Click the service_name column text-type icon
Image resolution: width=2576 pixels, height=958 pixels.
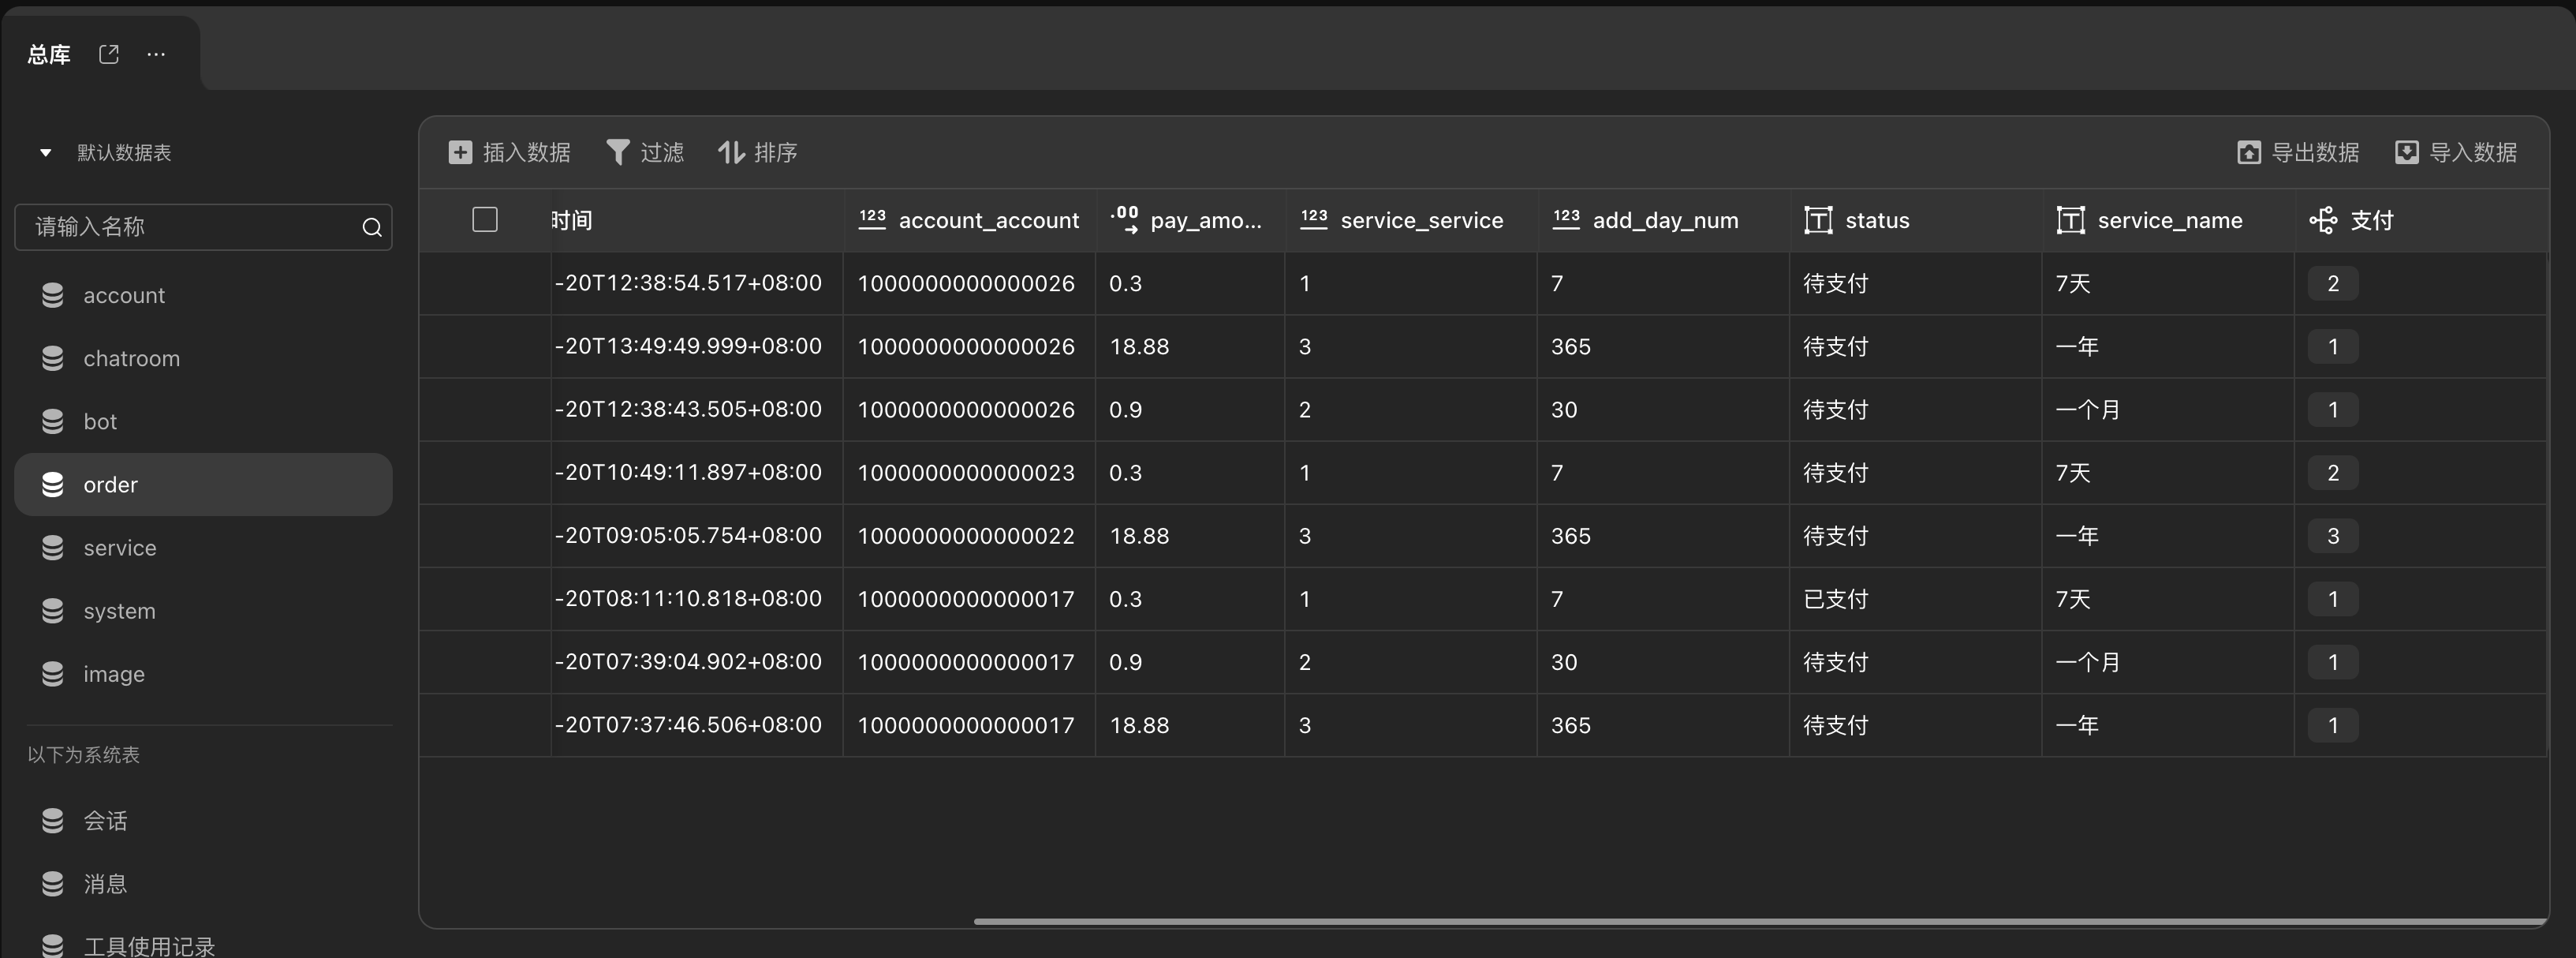tap(2070, 220)
